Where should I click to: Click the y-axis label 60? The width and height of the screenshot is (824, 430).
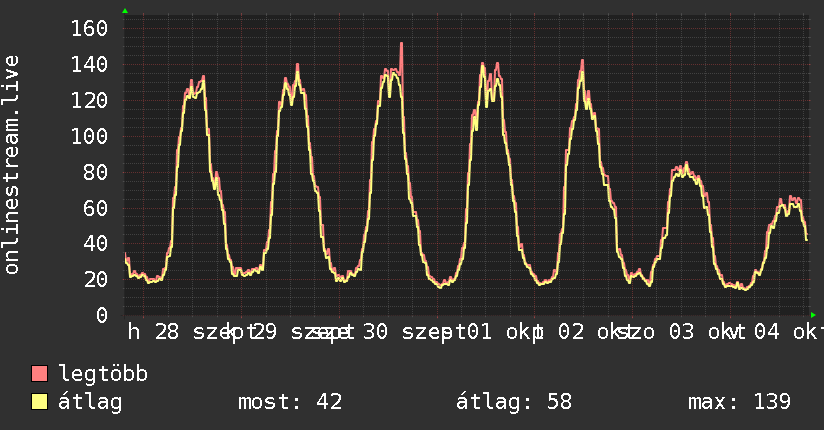point(96,208)
